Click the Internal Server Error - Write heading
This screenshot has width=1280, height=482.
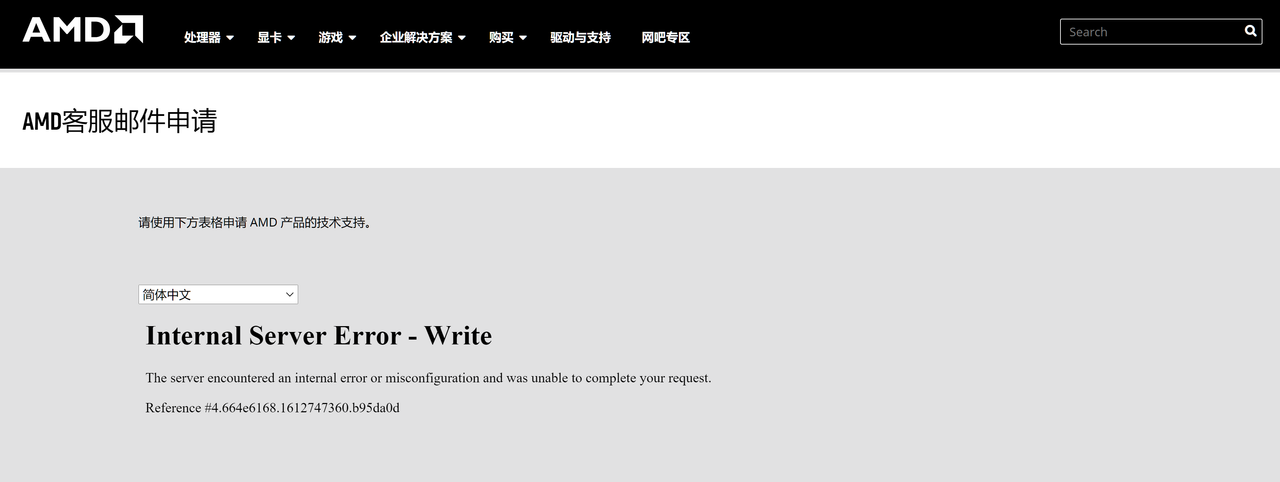(319, 335)
